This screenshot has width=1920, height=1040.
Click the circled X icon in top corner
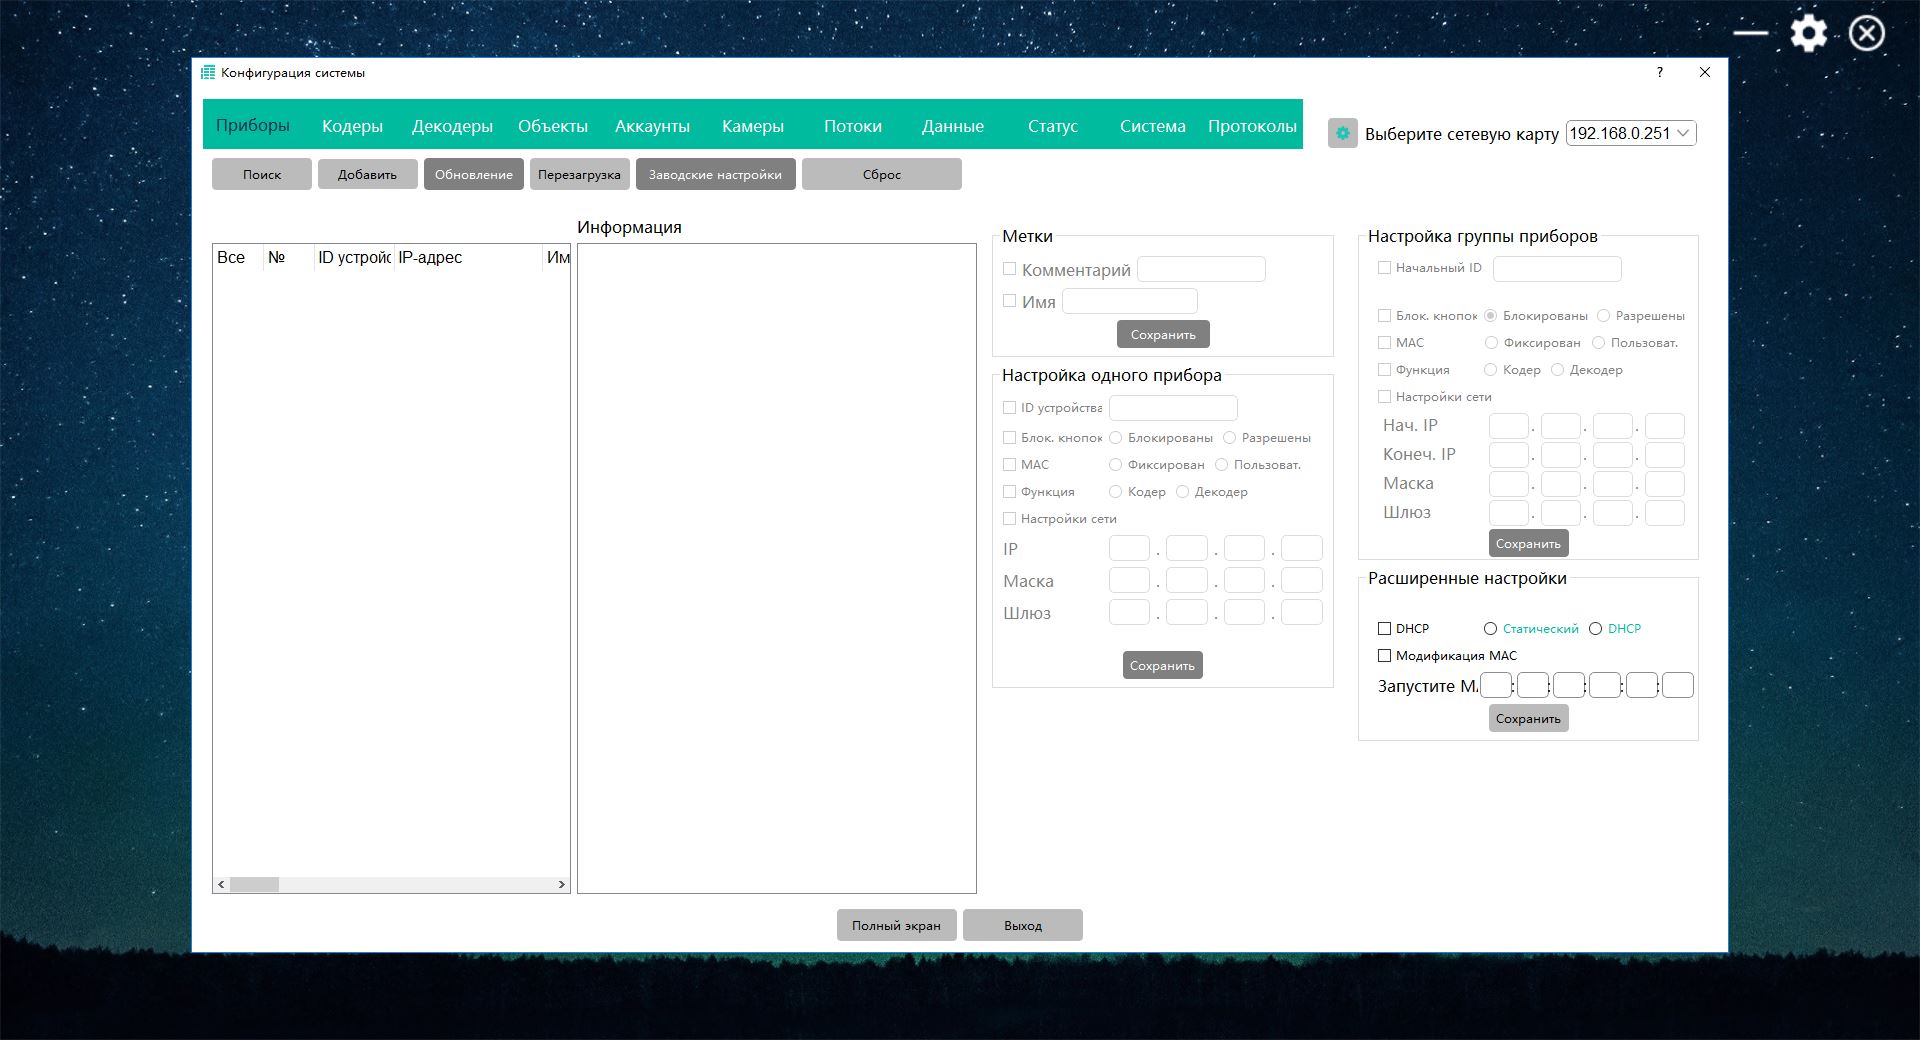1866,33
